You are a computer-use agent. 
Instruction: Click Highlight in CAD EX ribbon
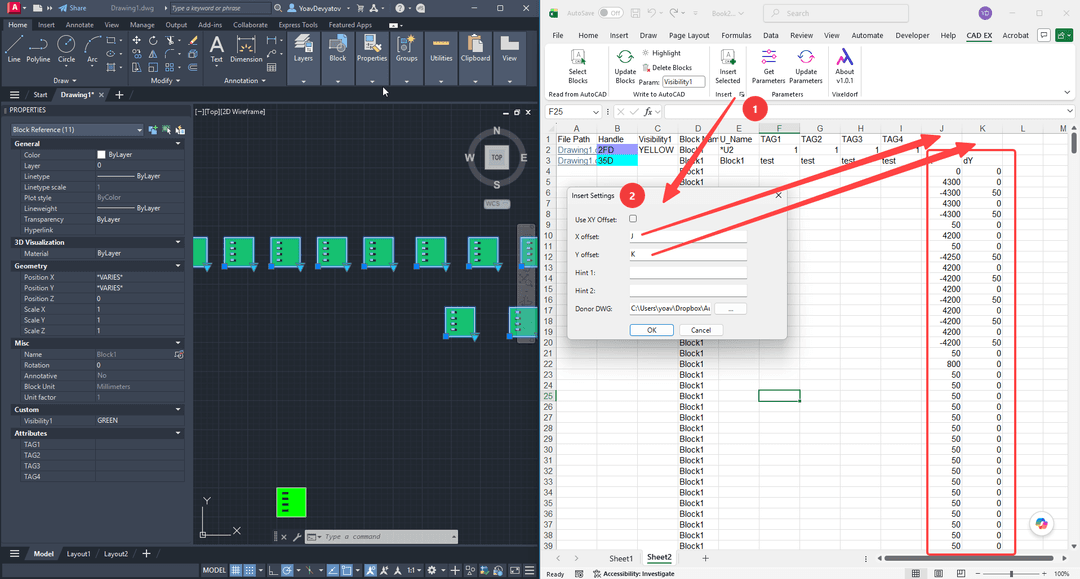click(661, 53)
